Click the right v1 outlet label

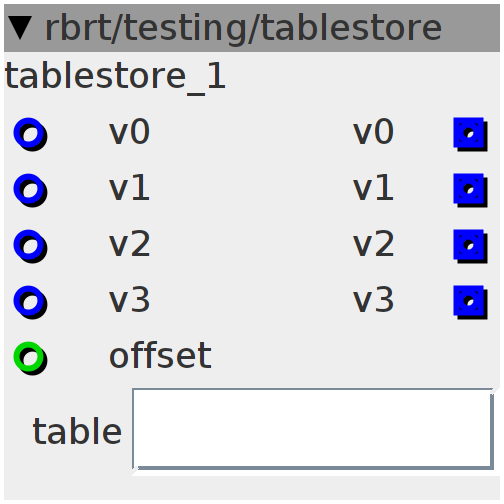tap(373, 188)
